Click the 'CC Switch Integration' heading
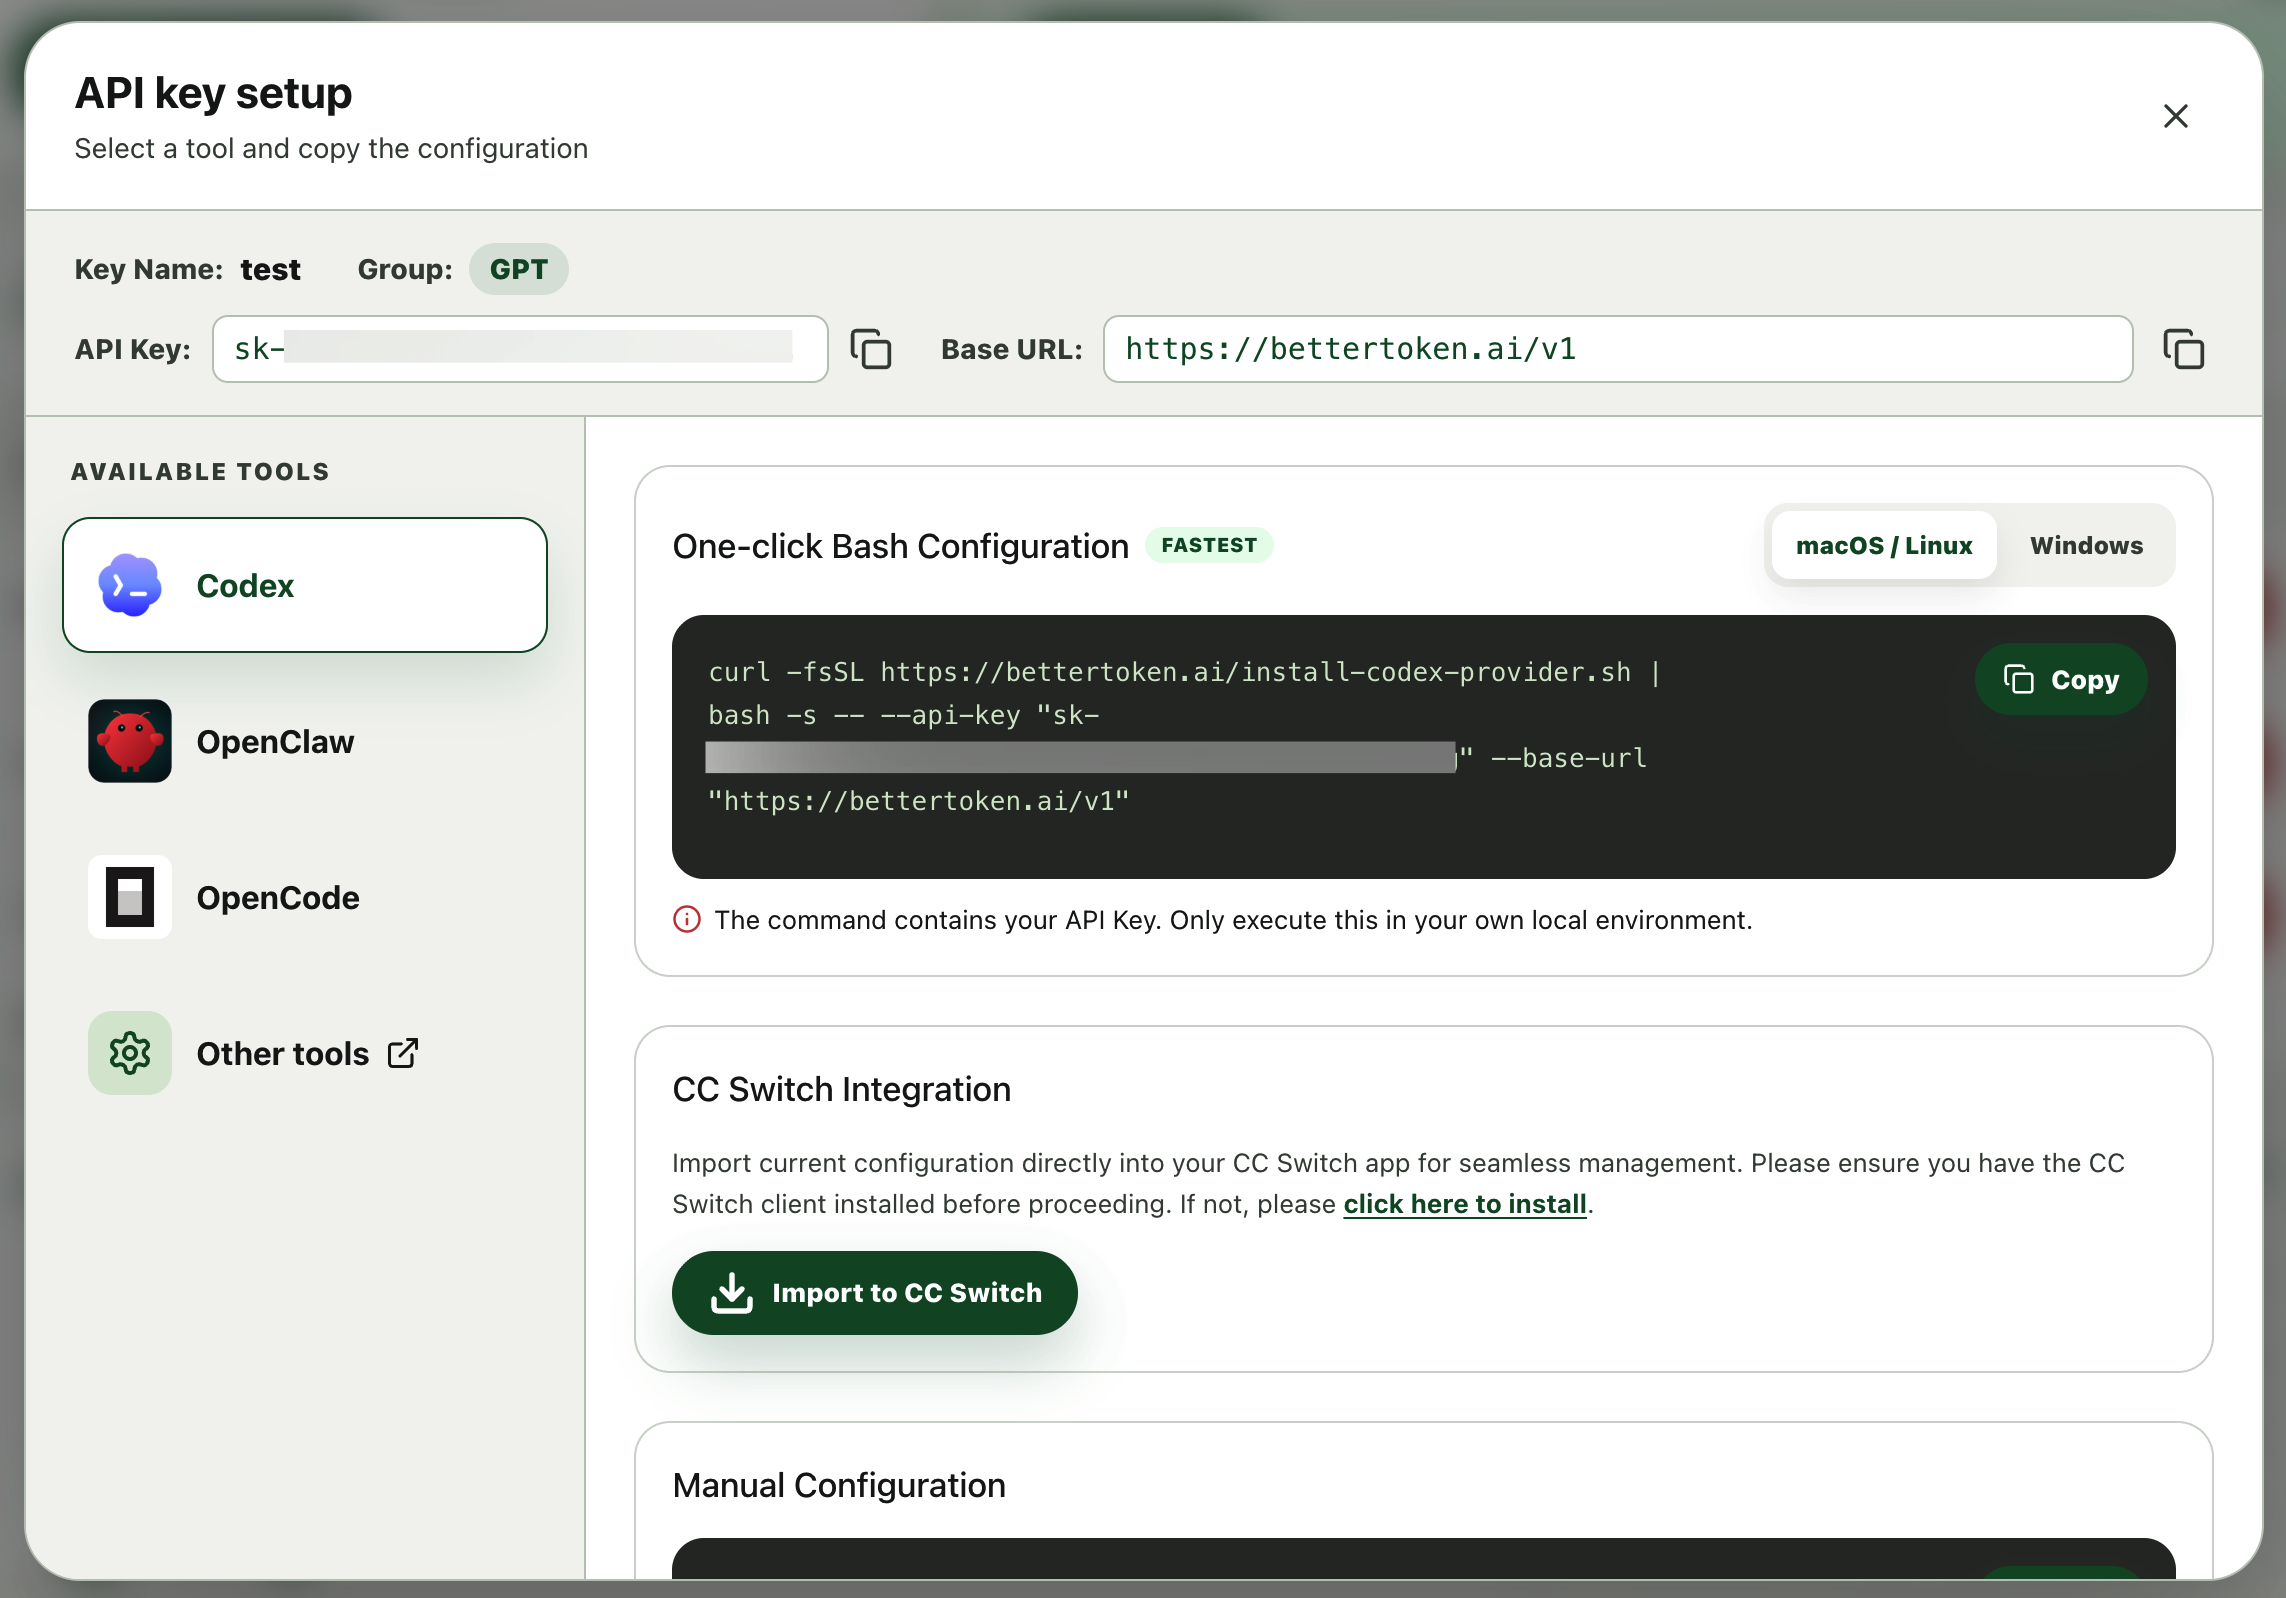 (842, 1089)
